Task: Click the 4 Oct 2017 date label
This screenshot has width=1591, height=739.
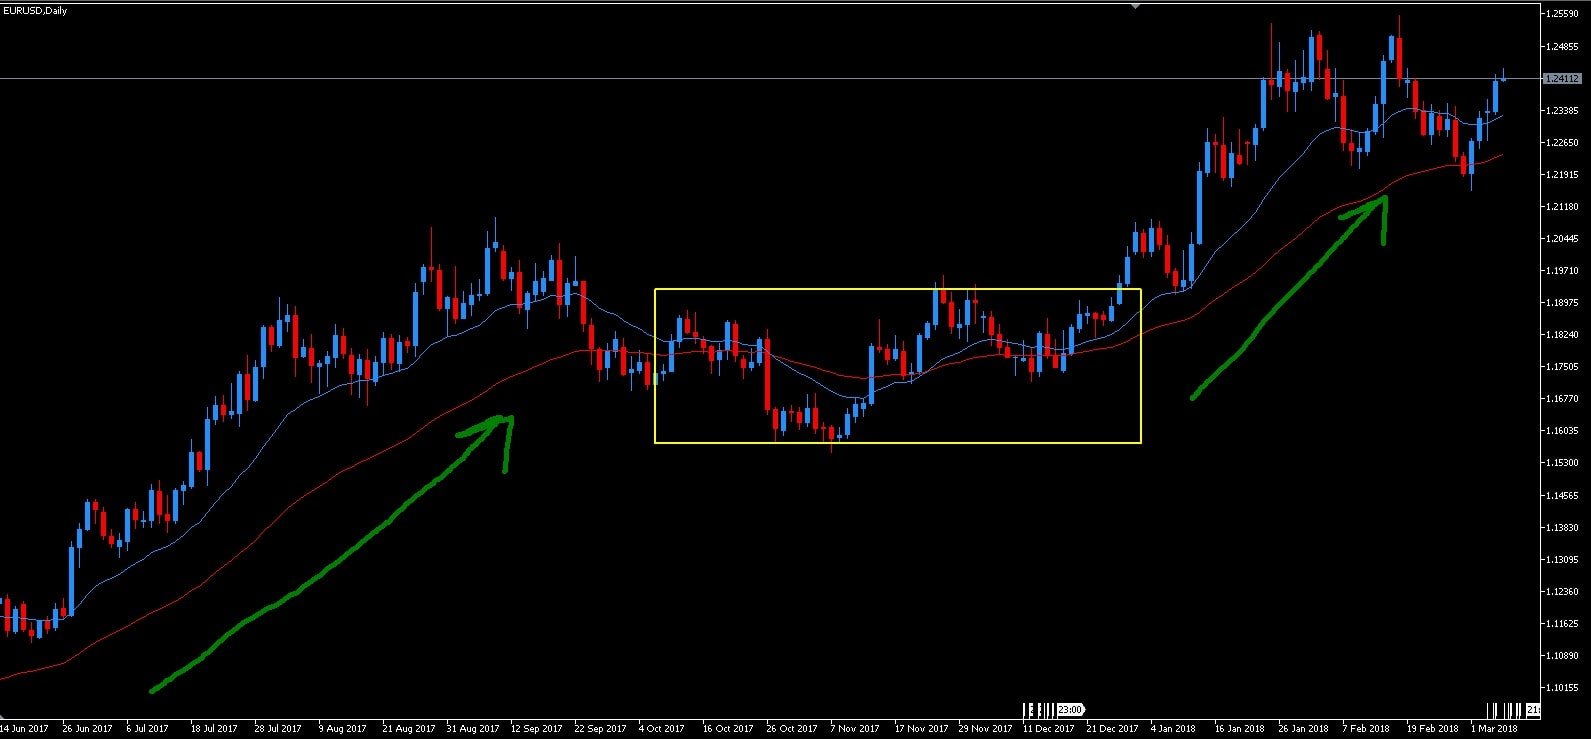Action: [662, 728]
